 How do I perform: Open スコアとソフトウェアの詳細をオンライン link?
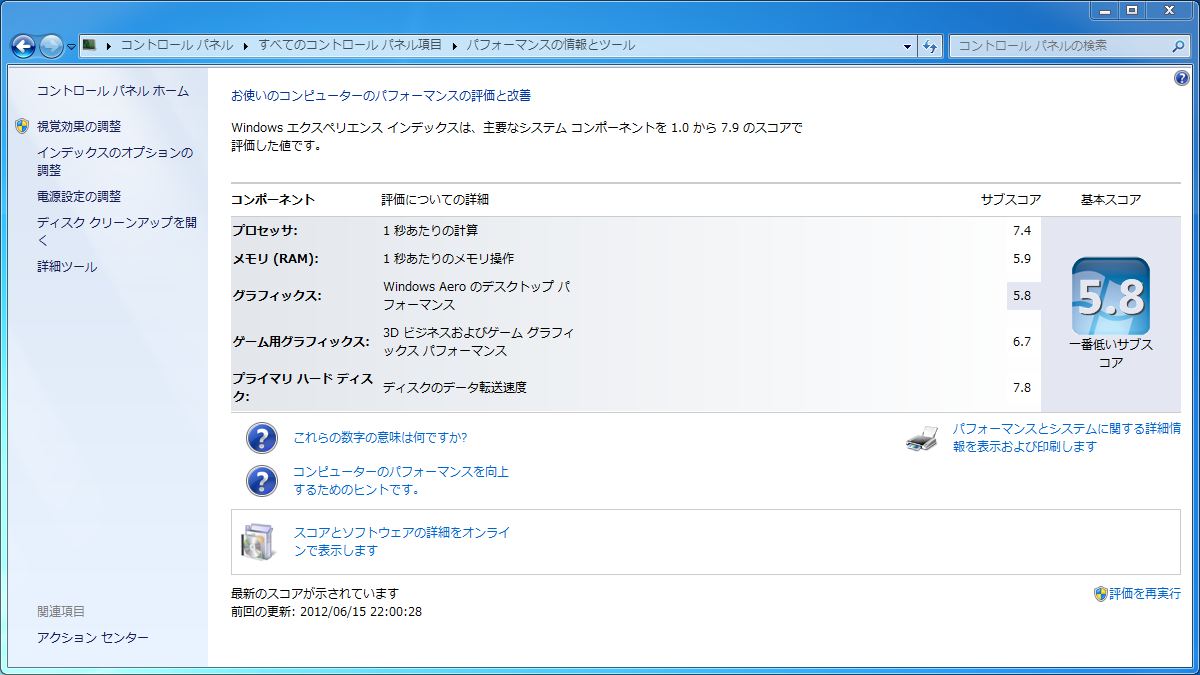402,542
